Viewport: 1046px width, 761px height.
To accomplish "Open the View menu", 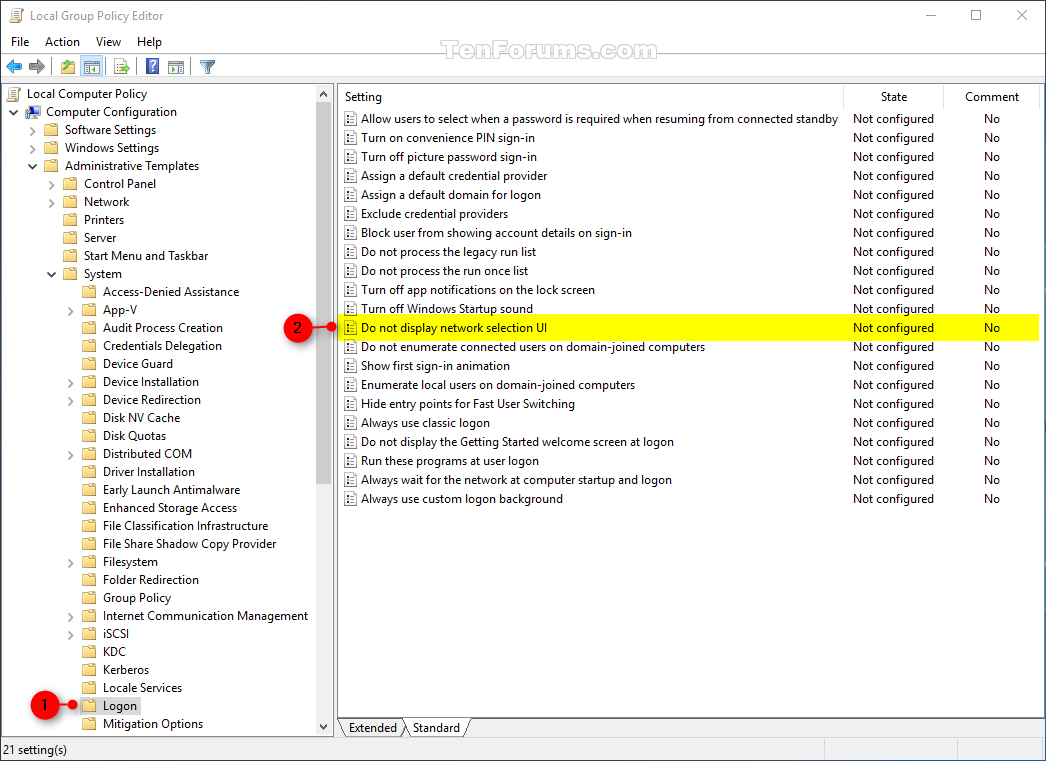I will coord(108,41).
